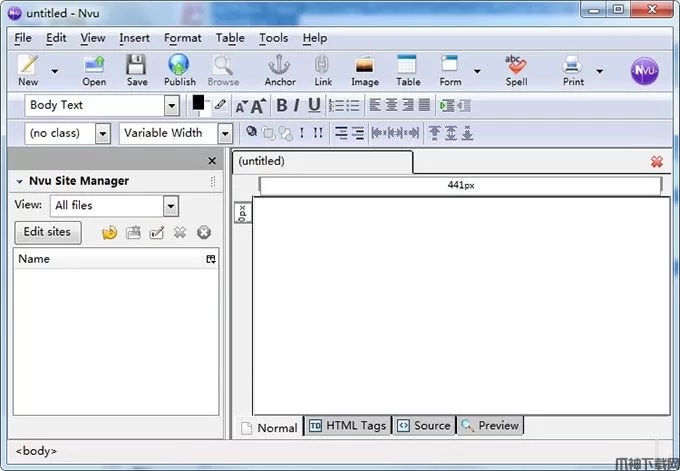
Task: Open the New button's dropdown arrow
Action: (x=55, y=71)
